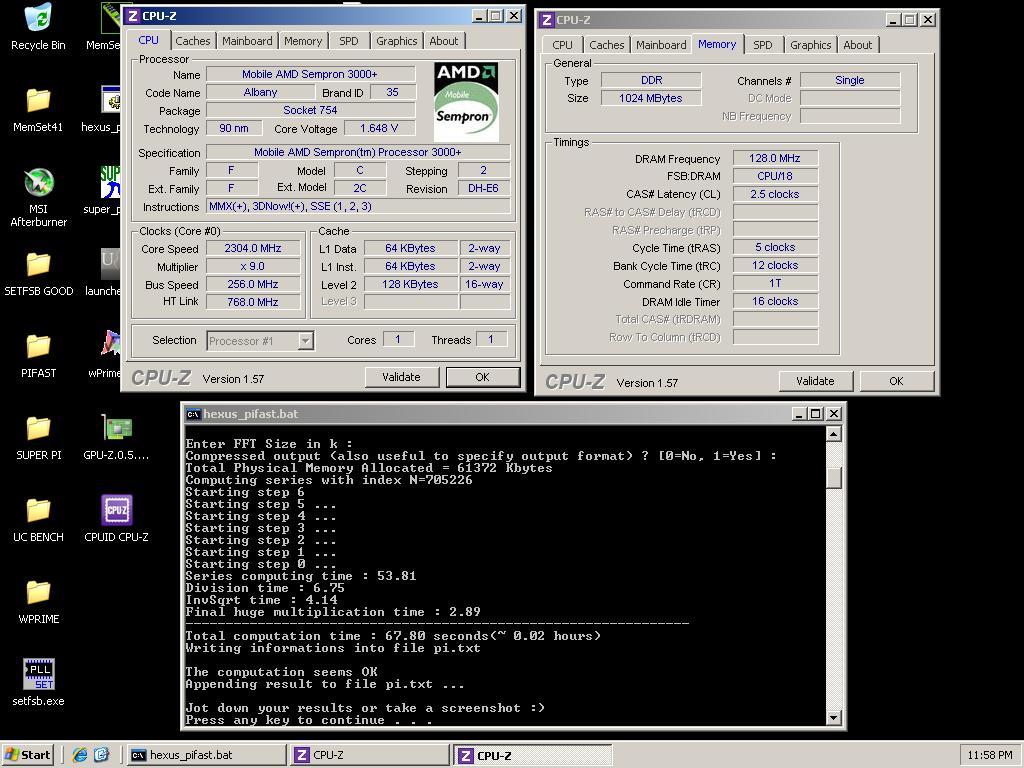Activate the first CPU-Z taskbar button
This screenshot has width=1024, height=768.
(369, 755)
